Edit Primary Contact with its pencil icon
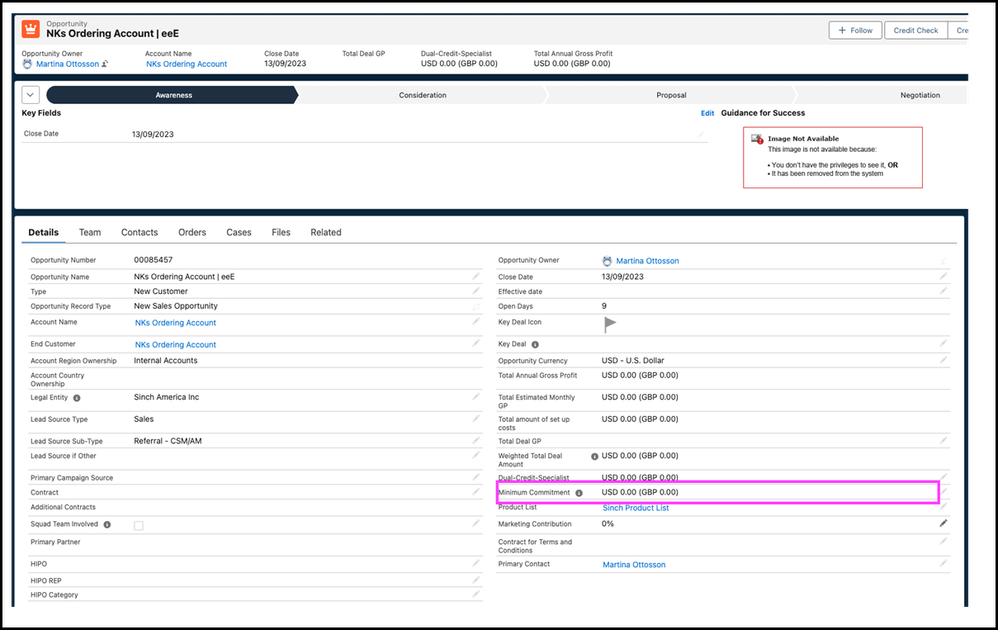 pyautogui.click(x=943, y=563)
